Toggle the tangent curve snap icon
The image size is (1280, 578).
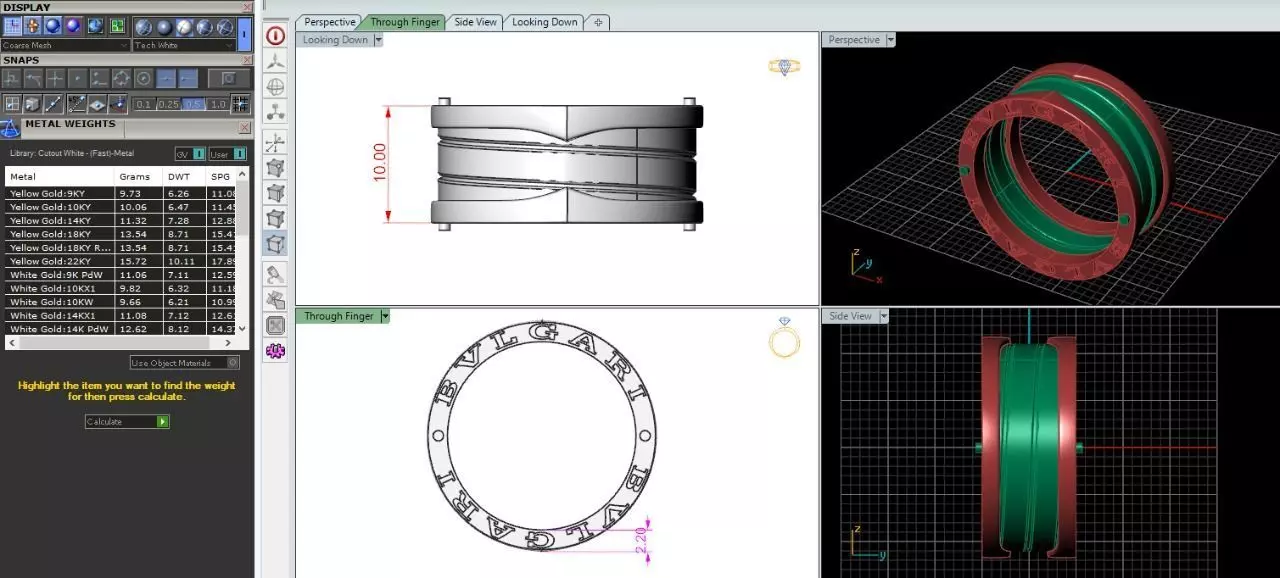click(33, 78)
